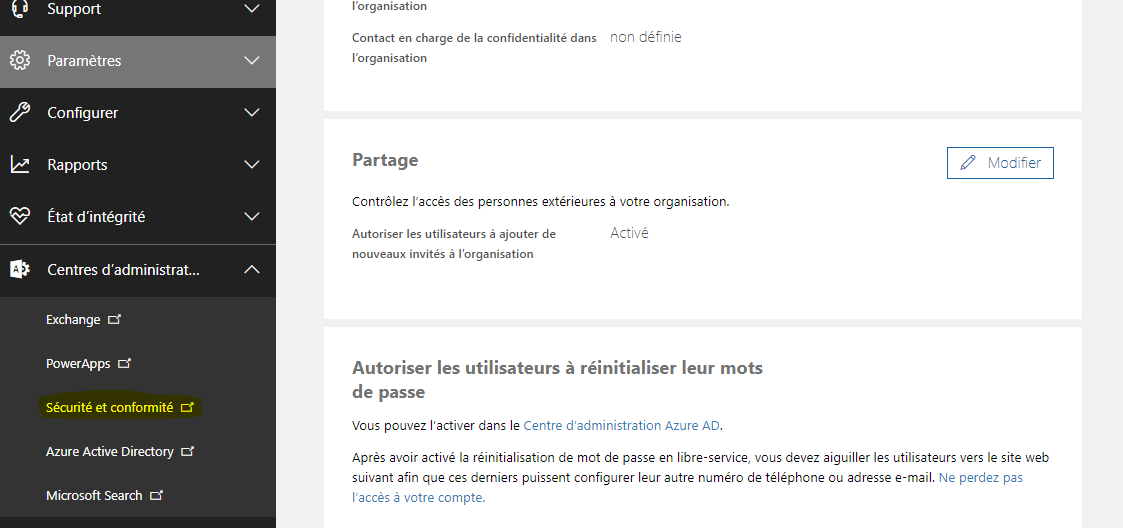Image resolution: width=1123 pixels, height=528 pixels.
Task: Expand the Support menu chevron
Action: coord(251,9)
